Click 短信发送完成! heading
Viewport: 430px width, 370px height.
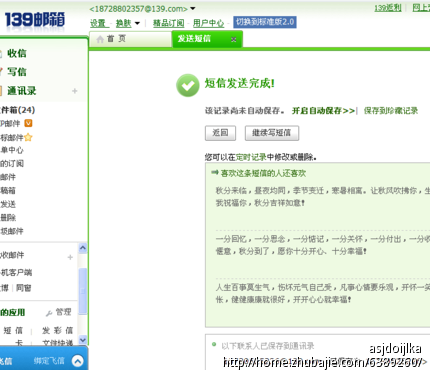240,83
